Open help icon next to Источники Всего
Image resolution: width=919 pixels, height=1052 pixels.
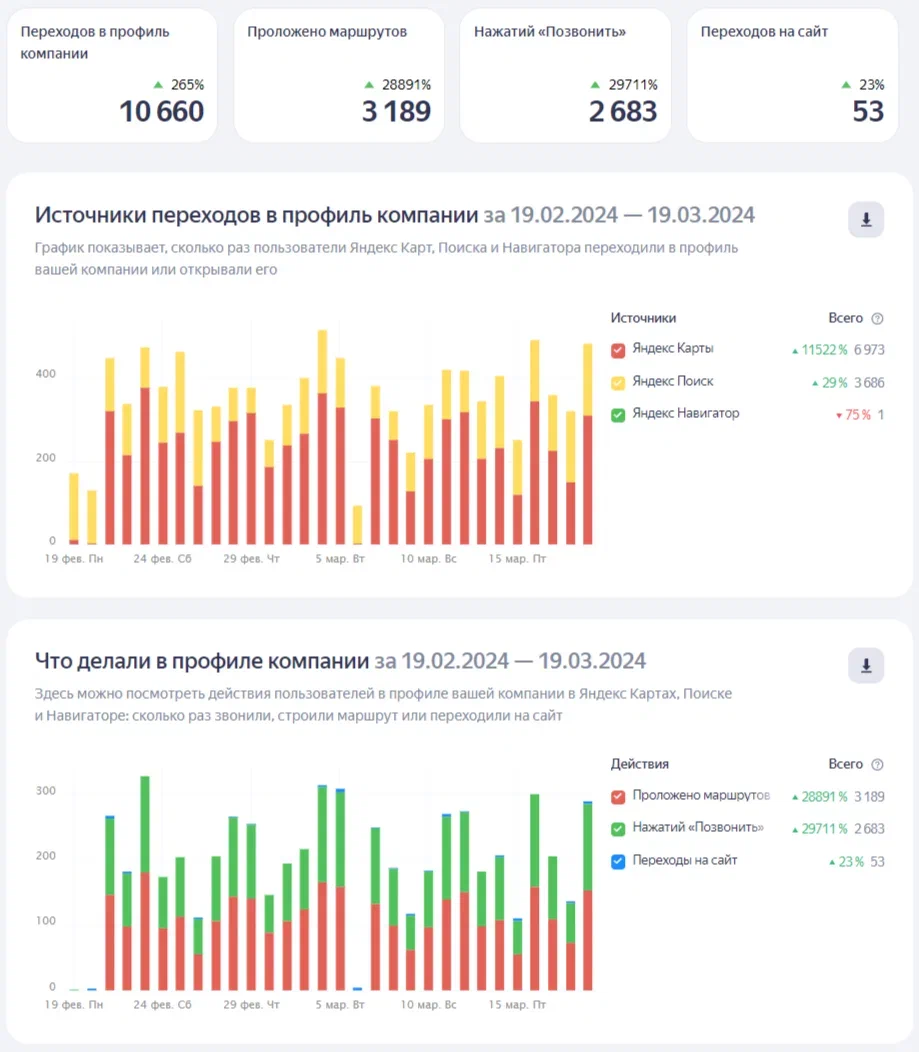pyautogui.click(x=877, y=319)
